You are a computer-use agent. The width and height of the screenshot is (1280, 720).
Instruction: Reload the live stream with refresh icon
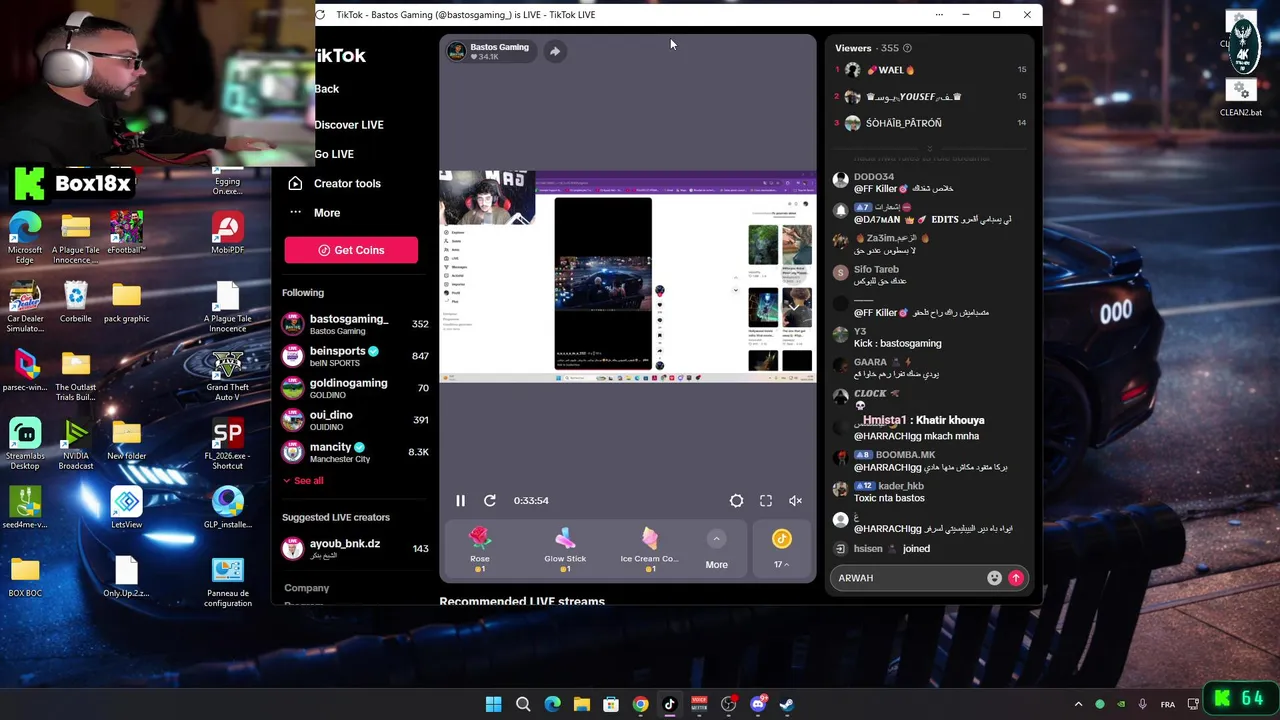point(490,500)
